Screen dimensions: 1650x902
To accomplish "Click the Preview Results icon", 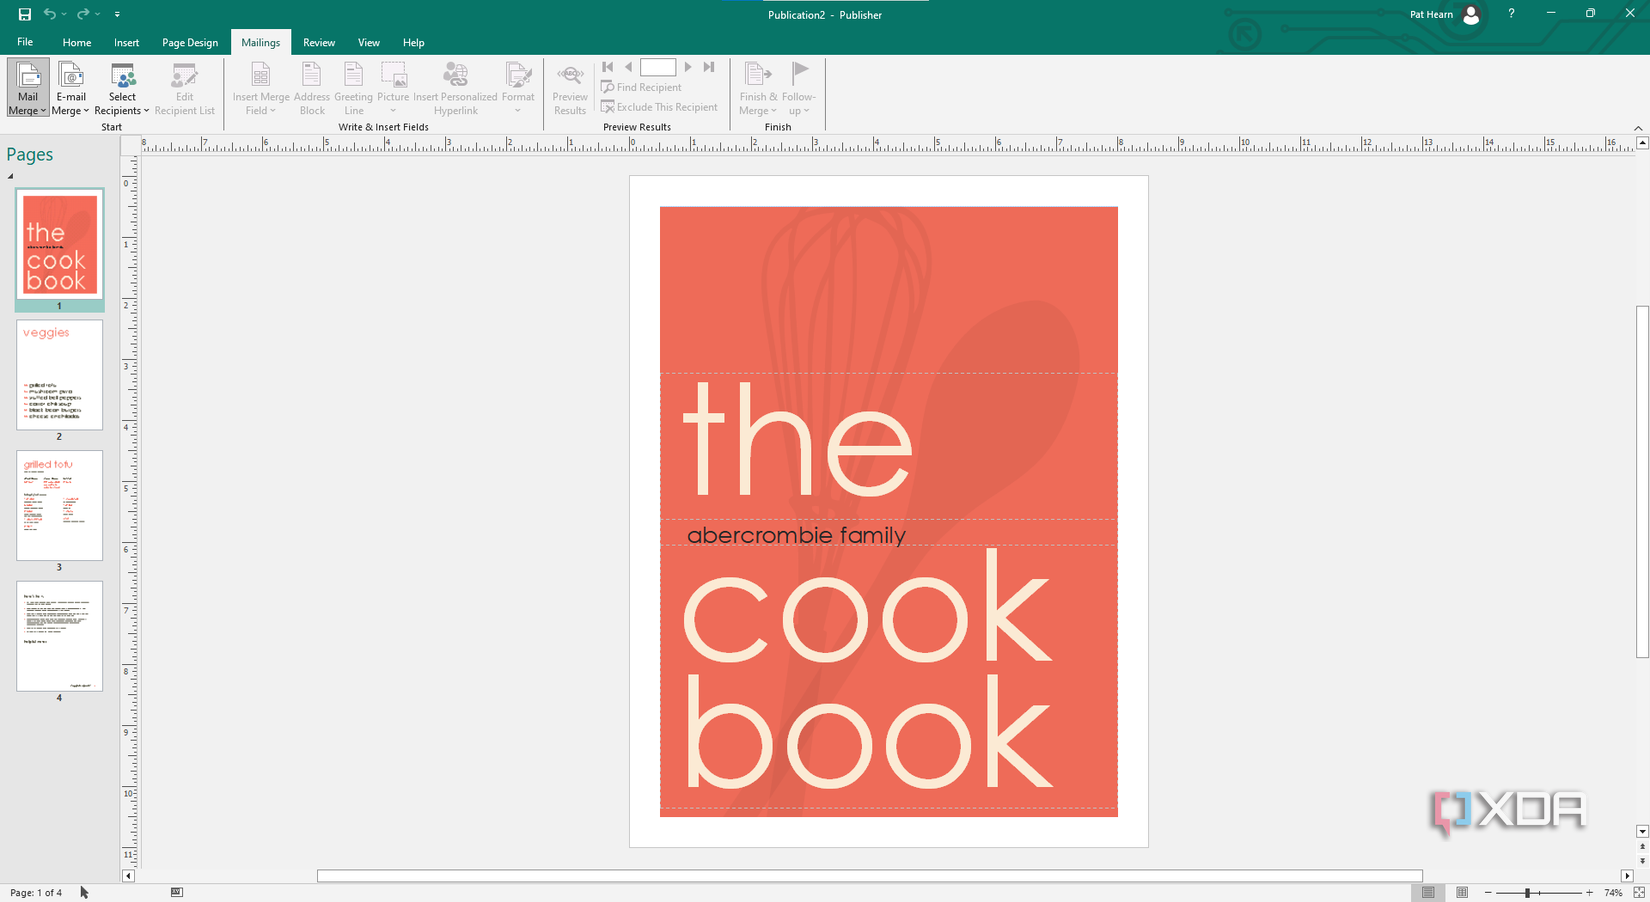I will tap(570, 76).
